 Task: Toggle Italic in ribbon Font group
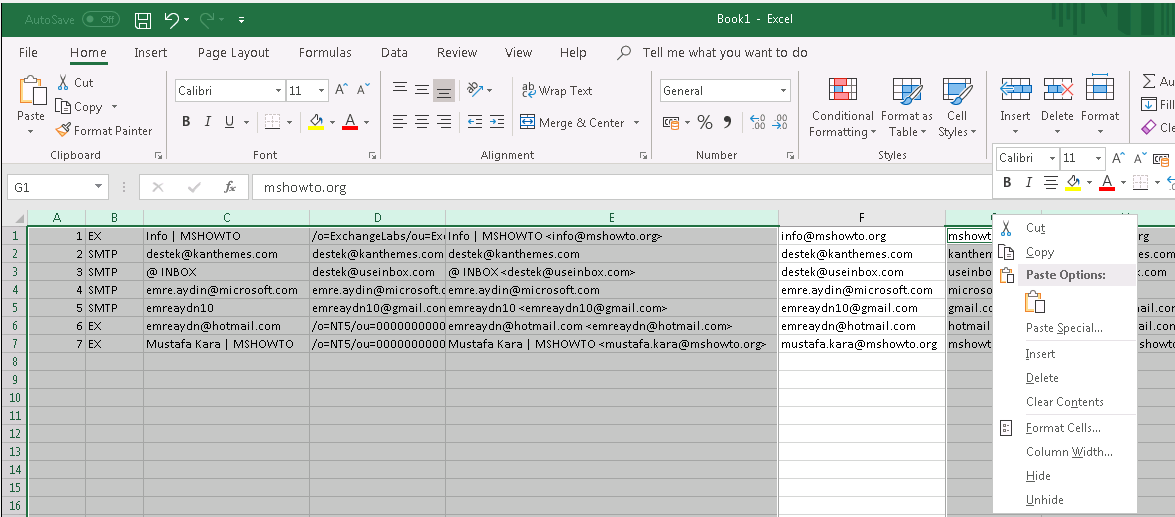pyautogui.click(x=208, y=122)
